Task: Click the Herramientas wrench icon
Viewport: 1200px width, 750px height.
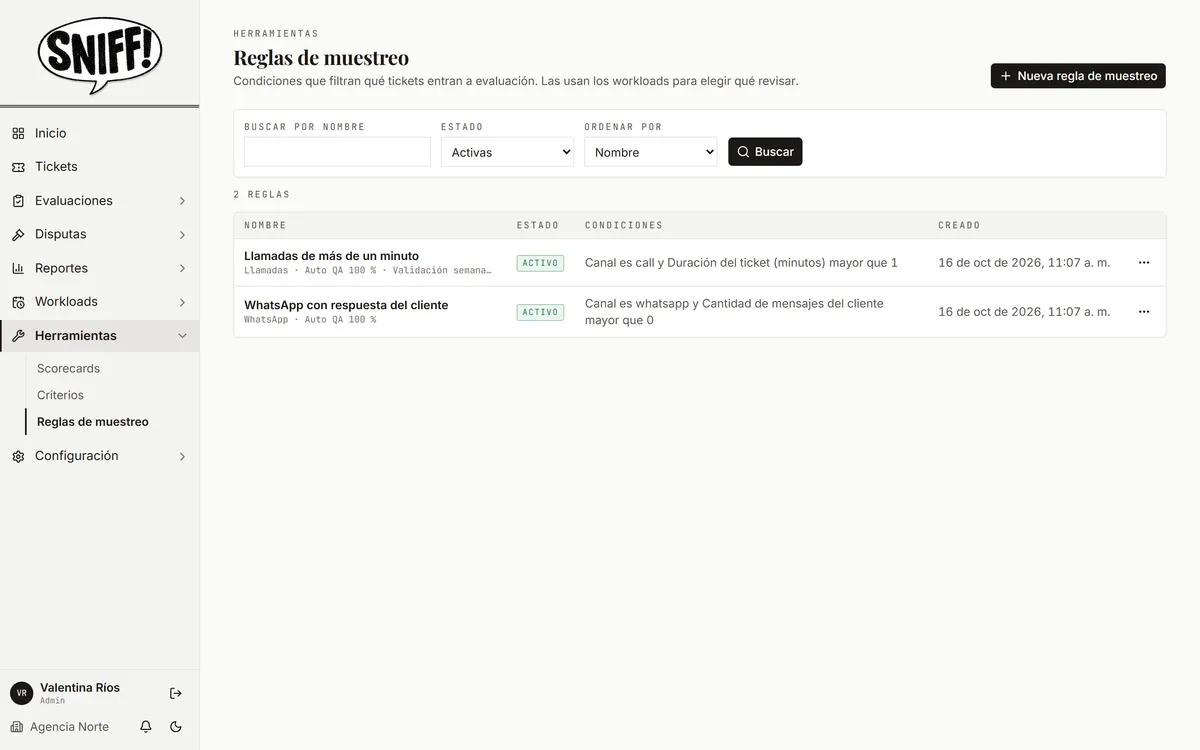Action: (x=18, y=336)
